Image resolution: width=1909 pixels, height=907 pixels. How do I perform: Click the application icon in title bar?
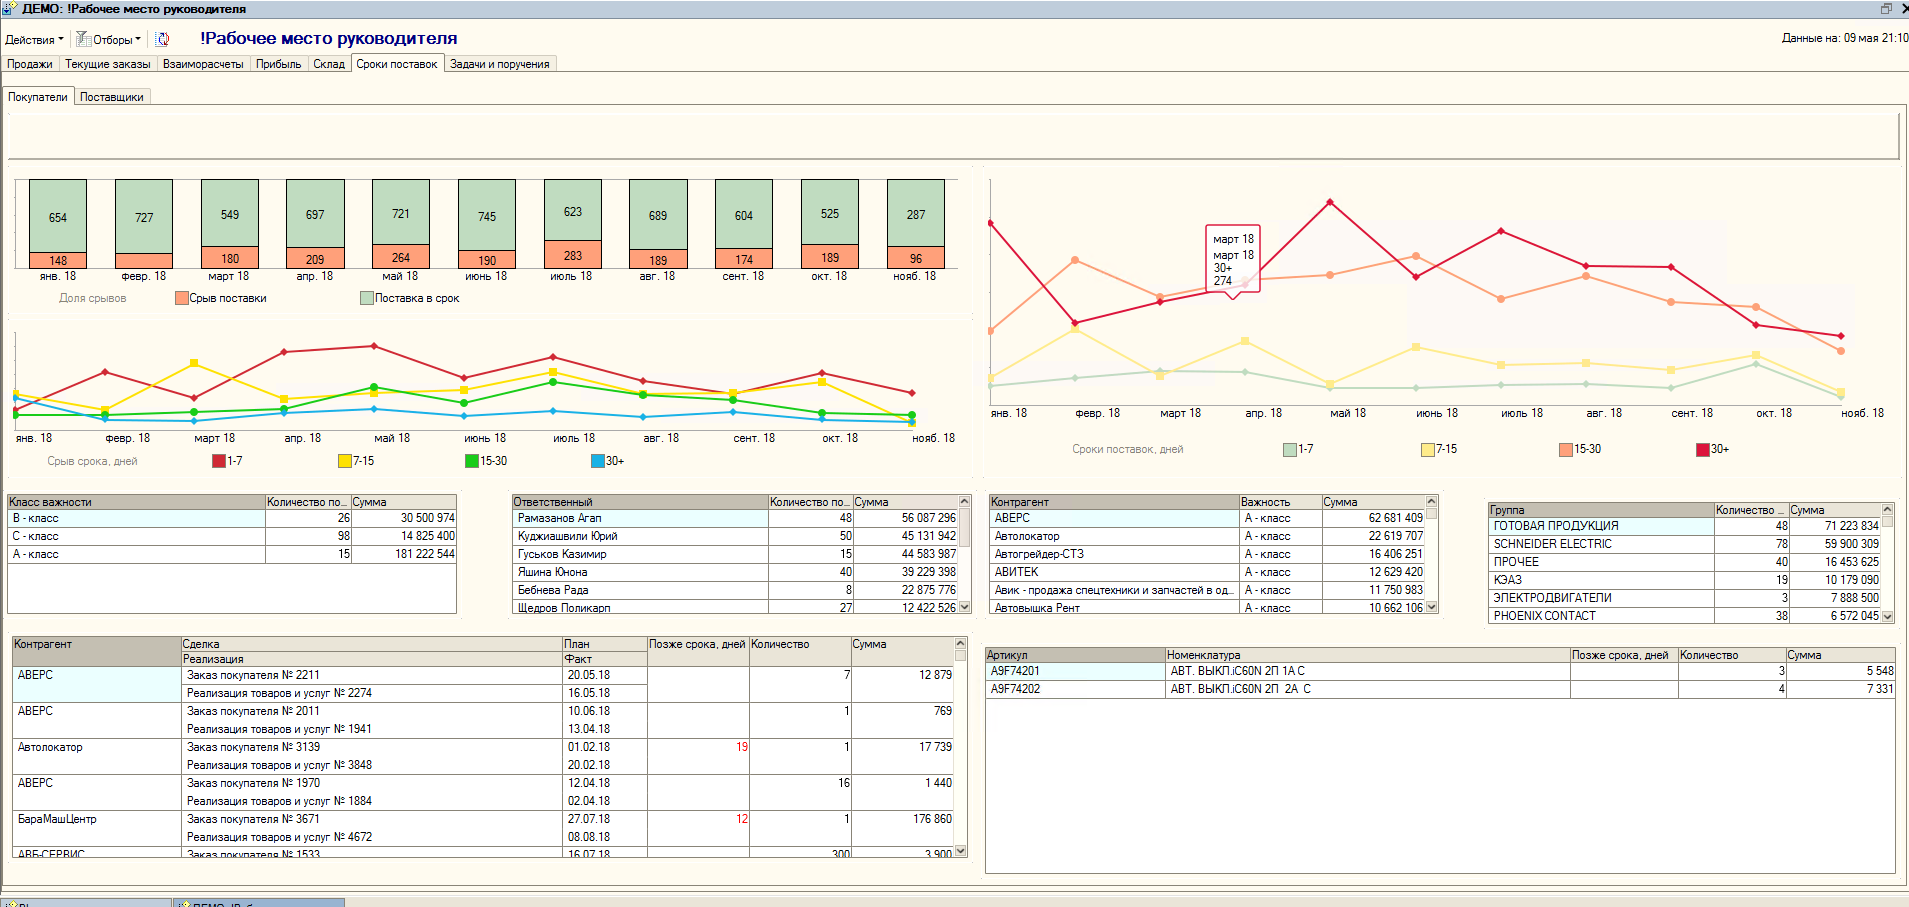tap(9, 8)
